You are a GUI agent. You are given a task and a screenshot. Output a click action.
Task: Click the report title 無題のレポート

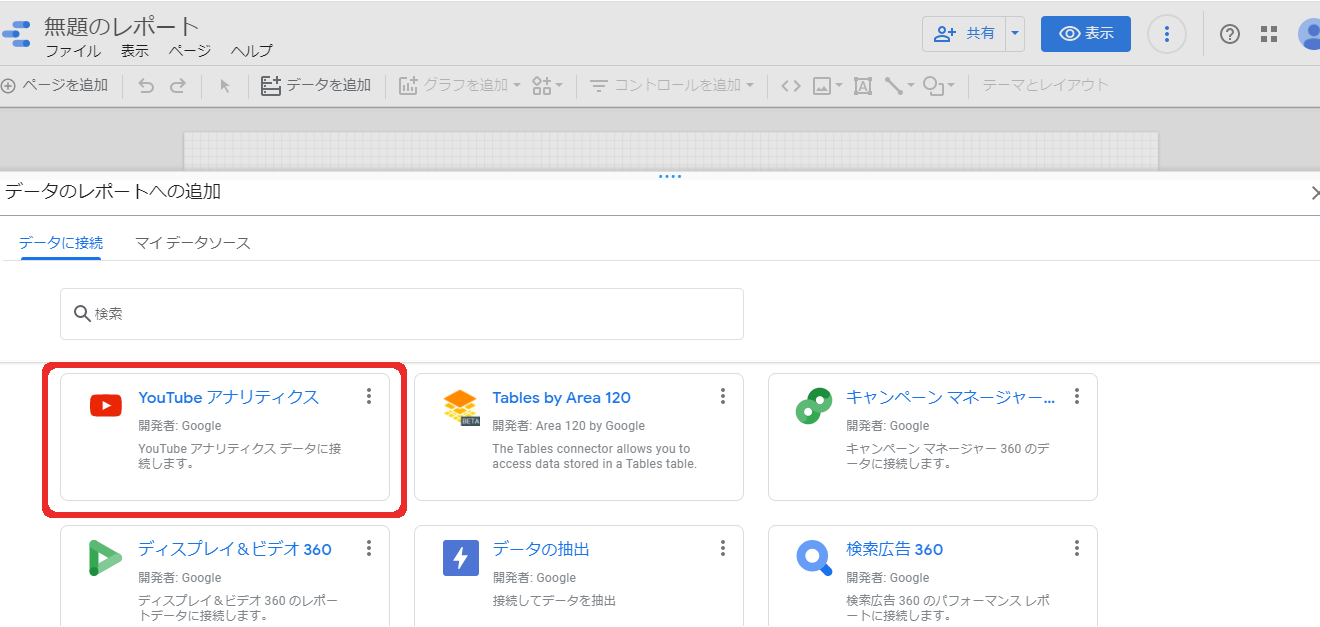[x=122, y=26]
